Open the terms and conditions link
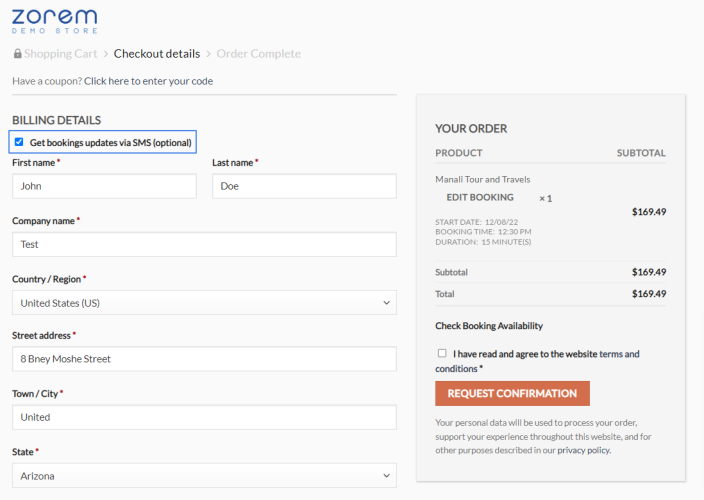Viewport: 704px width, 500px height. [x=619, y=354]
